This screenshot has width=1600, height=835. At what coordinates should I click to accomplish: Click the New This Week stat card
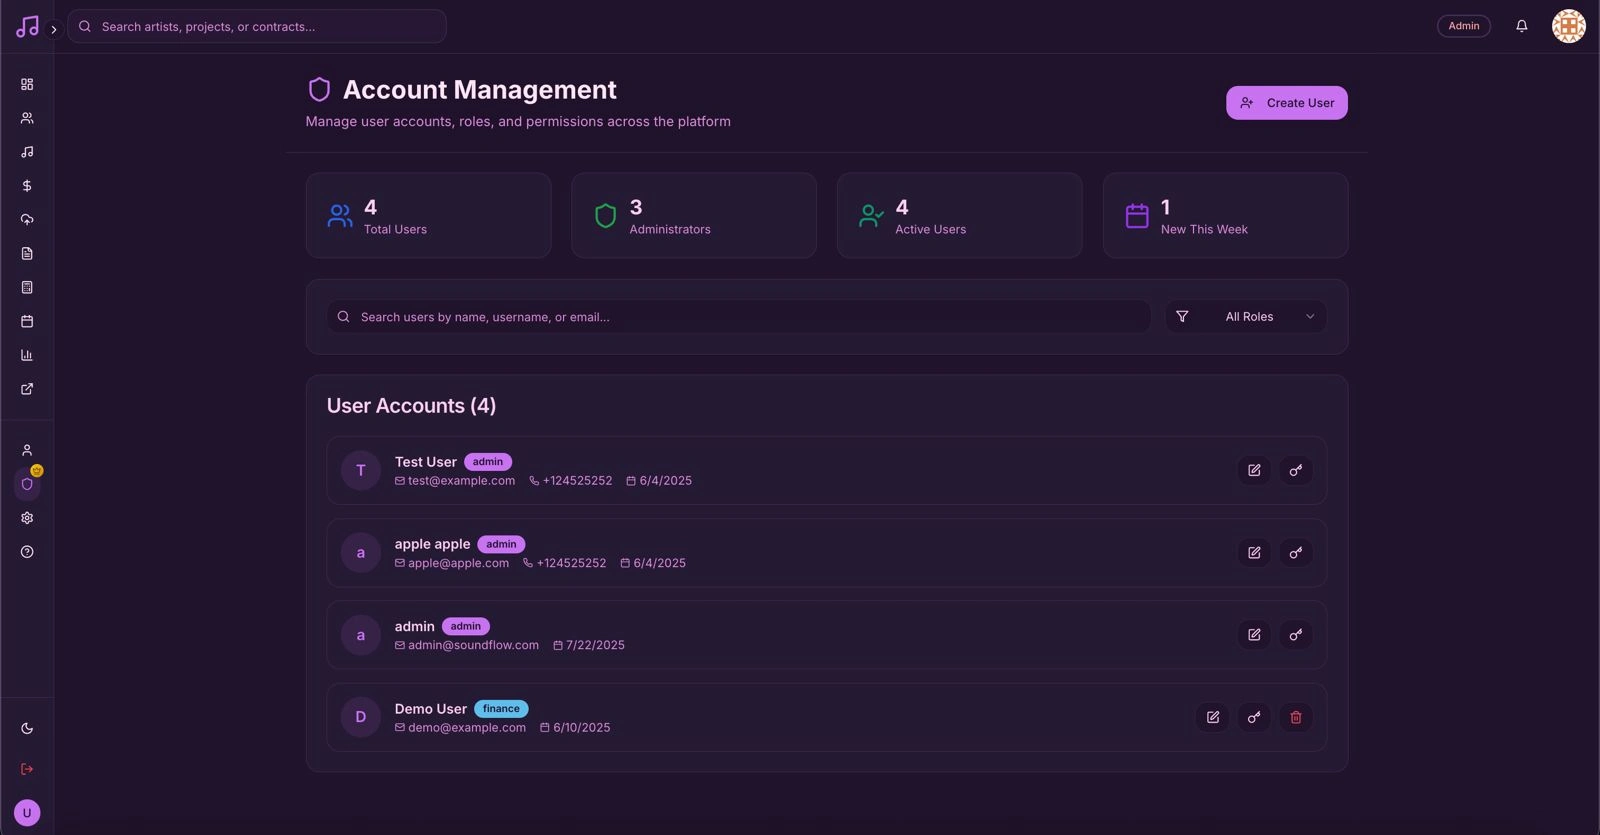pos(1225,216)
